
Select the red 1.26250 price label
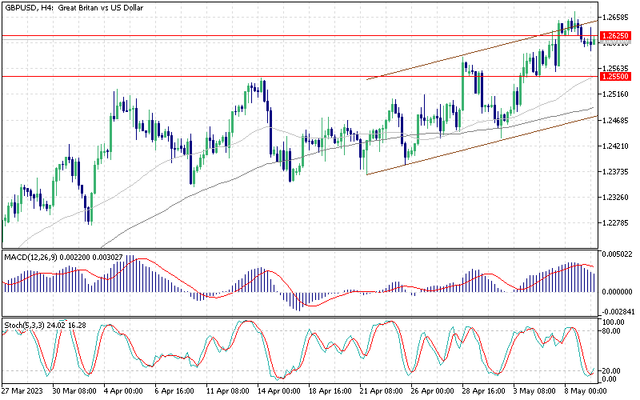(615, 36)
